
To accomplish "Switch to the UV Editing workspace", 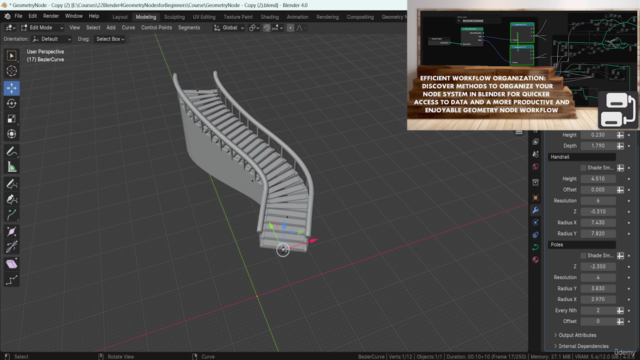I will tap(204, 17).
